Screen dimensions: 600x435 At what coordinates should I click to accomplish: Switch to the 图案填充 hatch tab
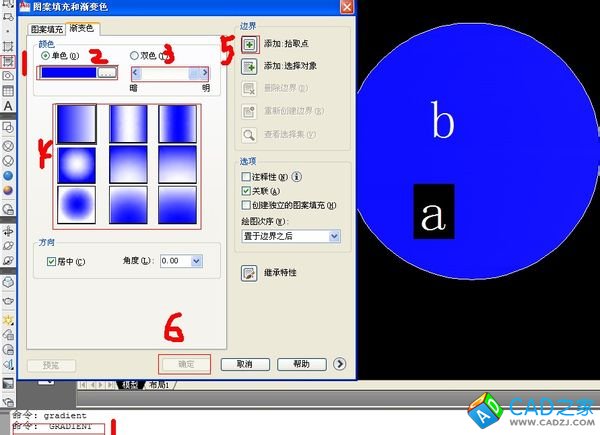(x=47, y=30)
